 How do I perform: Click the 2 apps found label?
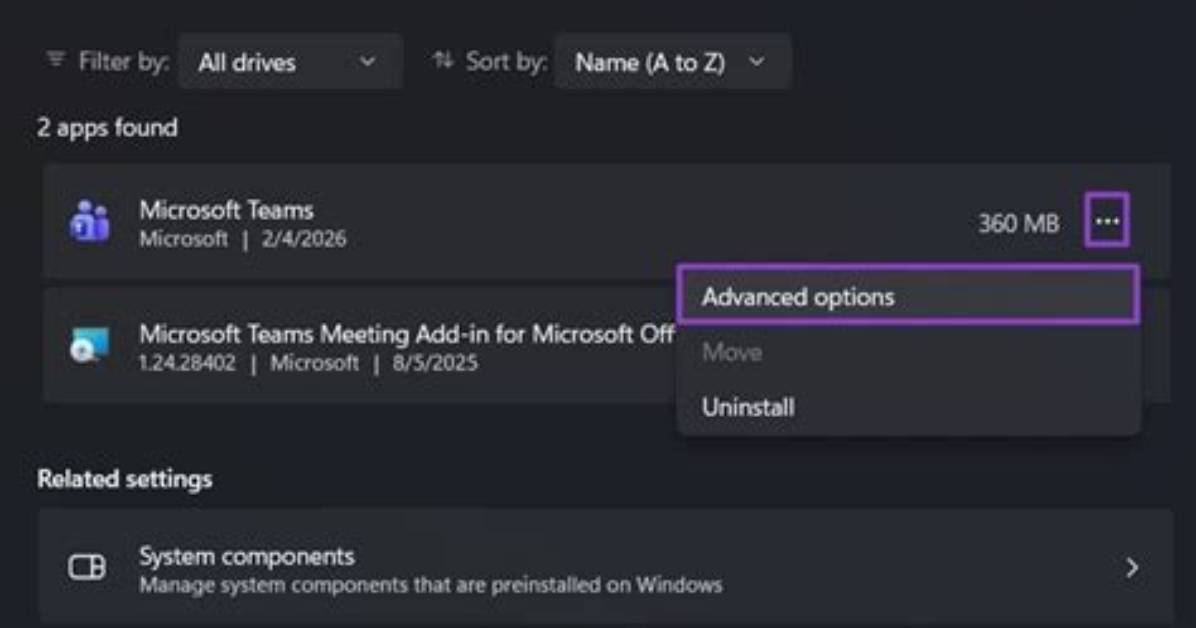[108, 127]
